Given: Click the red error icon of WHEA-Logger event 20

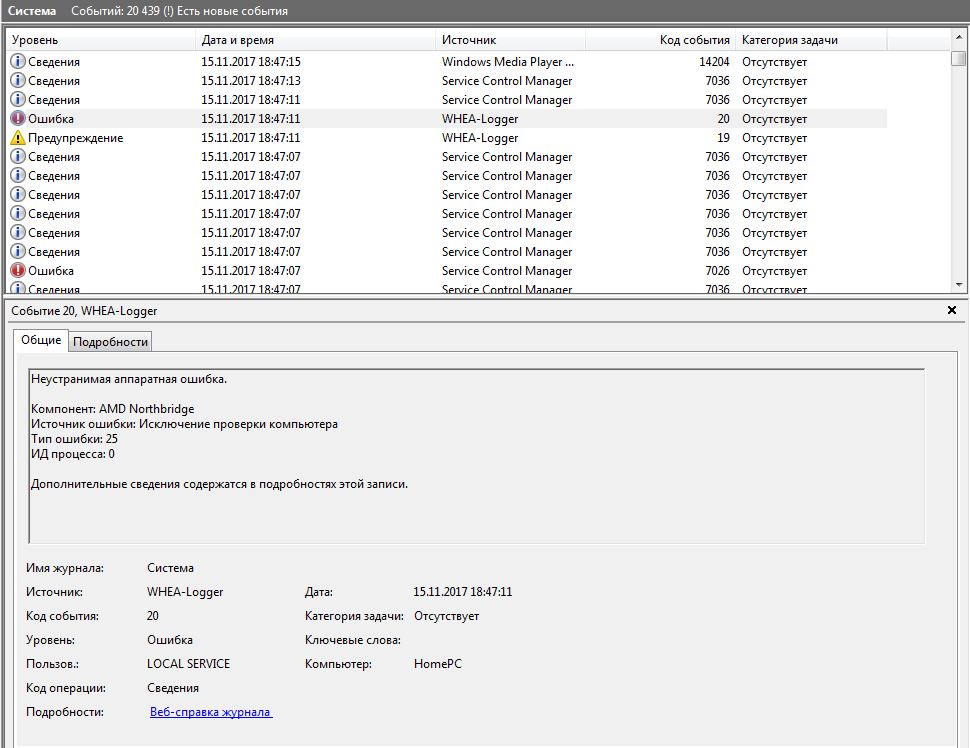Looking at the screenshot, I should [18, 118].
